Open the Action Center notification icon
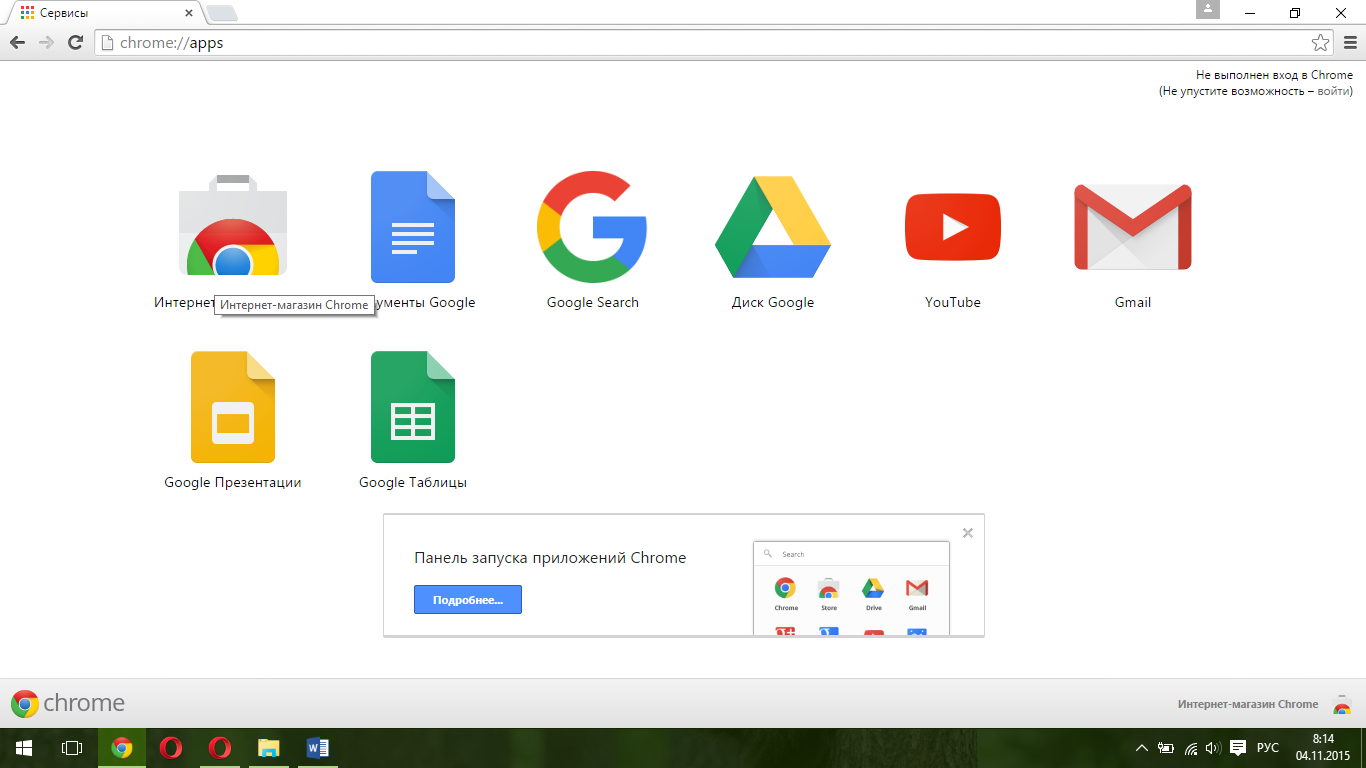The height and width of the screenshot is (768, 1366). point(1237,747)
